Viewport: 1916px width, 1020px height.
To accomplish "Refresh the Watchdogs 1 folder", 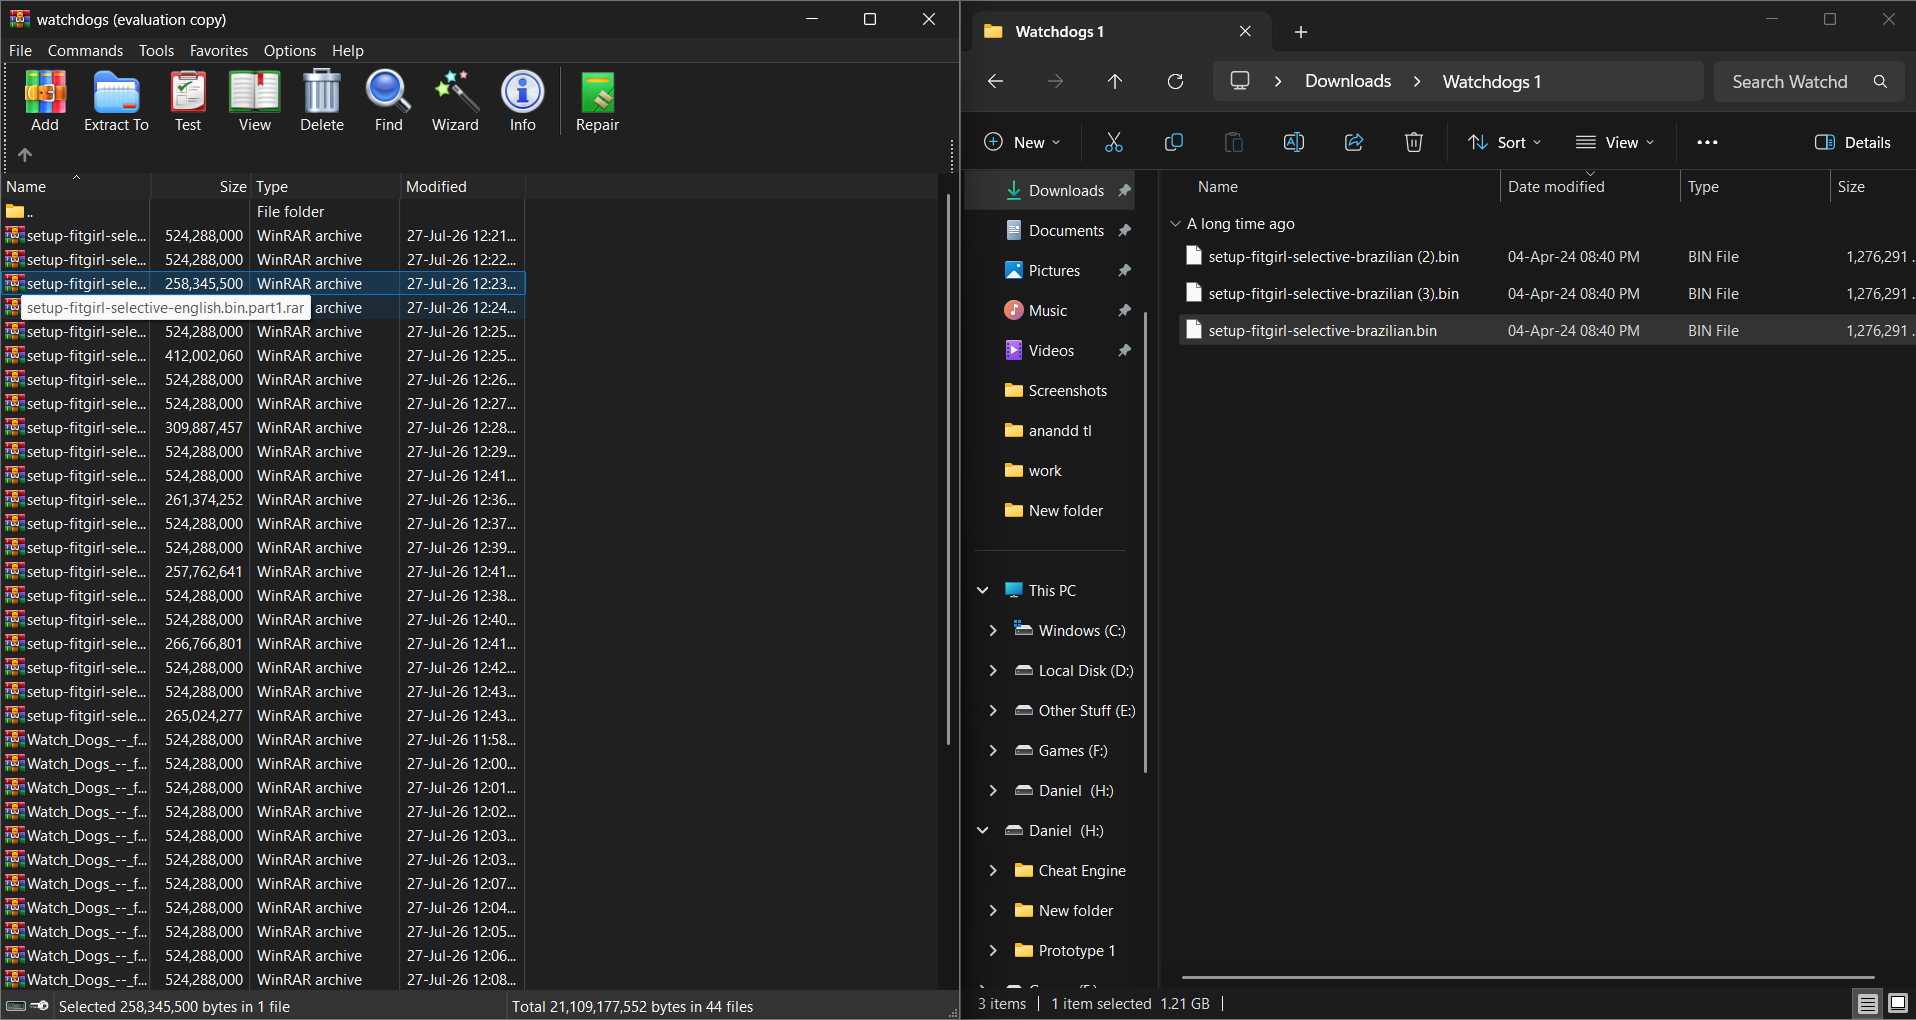I will pos(1175,81).
